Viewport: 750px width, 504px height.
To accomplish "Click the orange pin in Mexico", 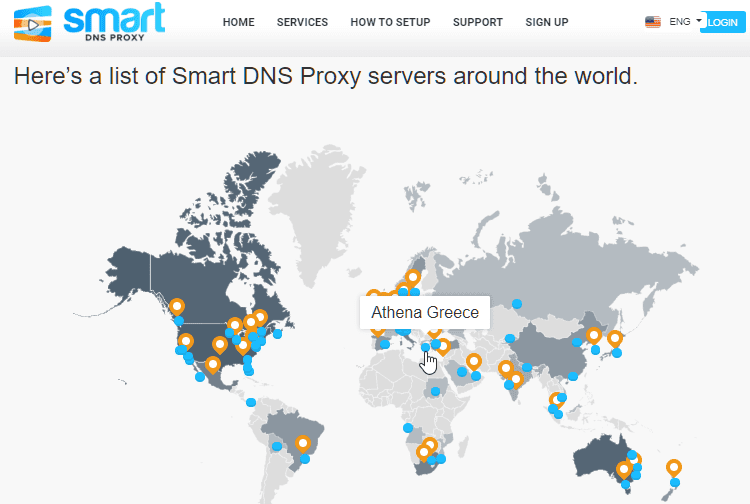I will coord(213,366).
